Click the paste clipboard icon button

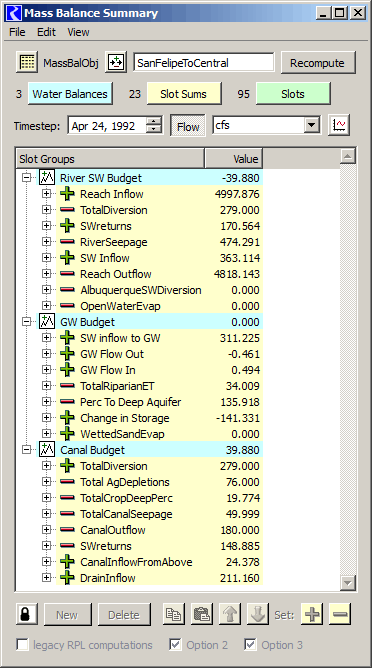(202, 615)
